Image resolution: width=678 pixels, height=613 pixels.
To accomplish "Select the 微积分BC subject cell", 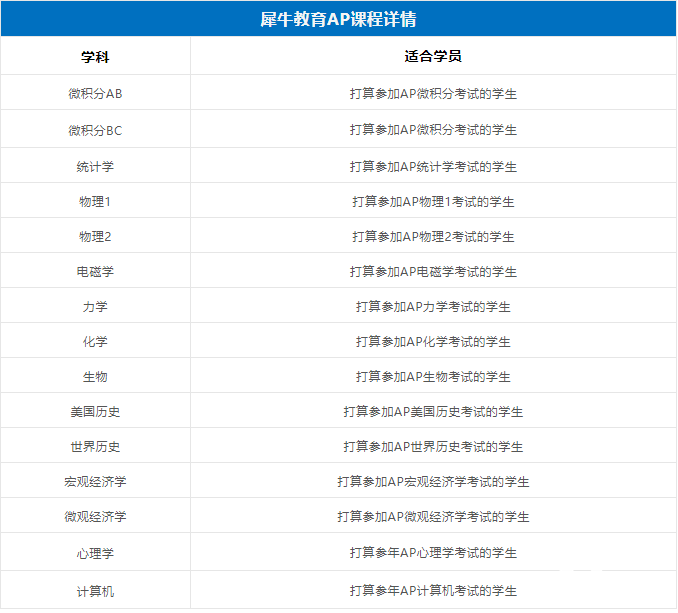I will [95, 130].
